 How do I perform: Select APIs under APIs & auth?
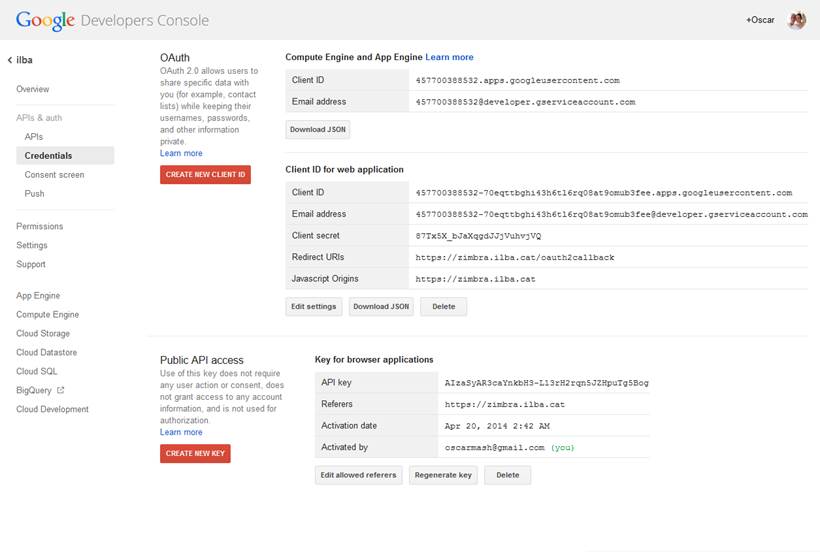33,136
